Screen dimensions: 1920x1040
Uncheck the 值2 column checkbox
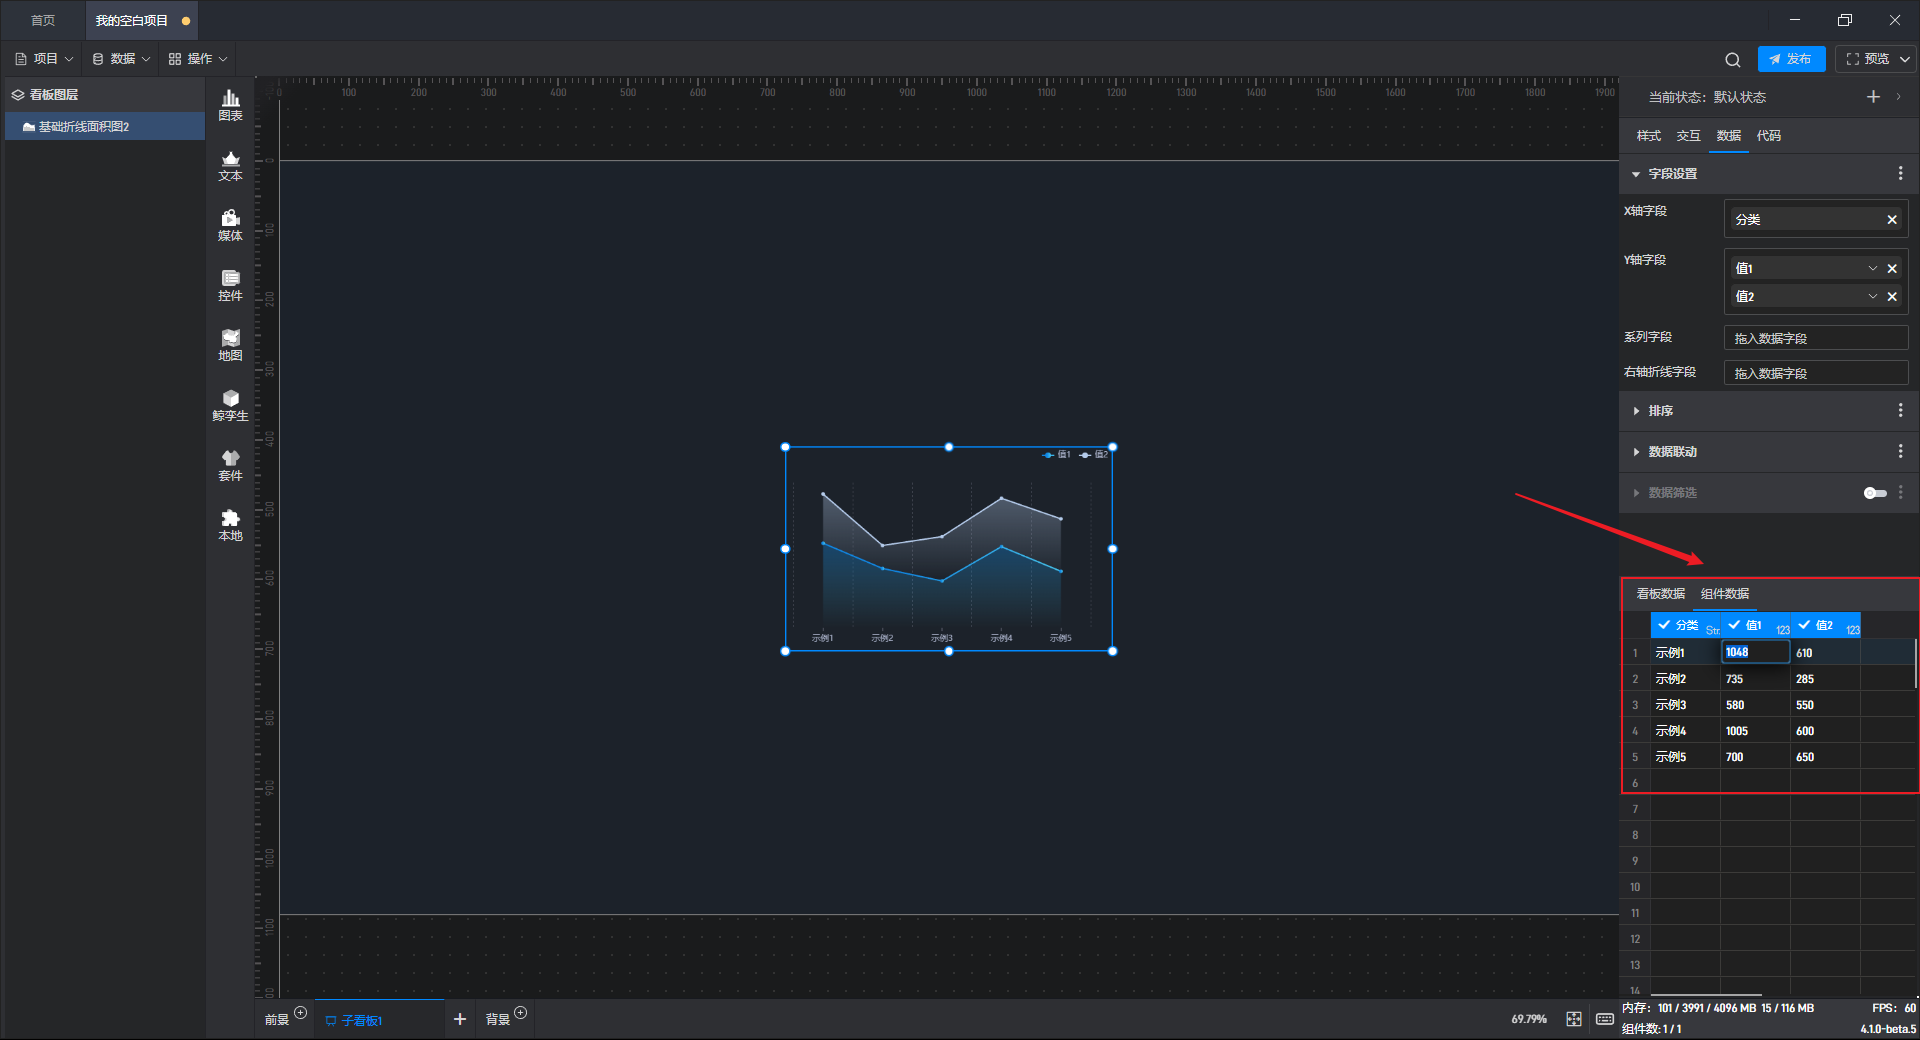click(x=1804, y=625)
